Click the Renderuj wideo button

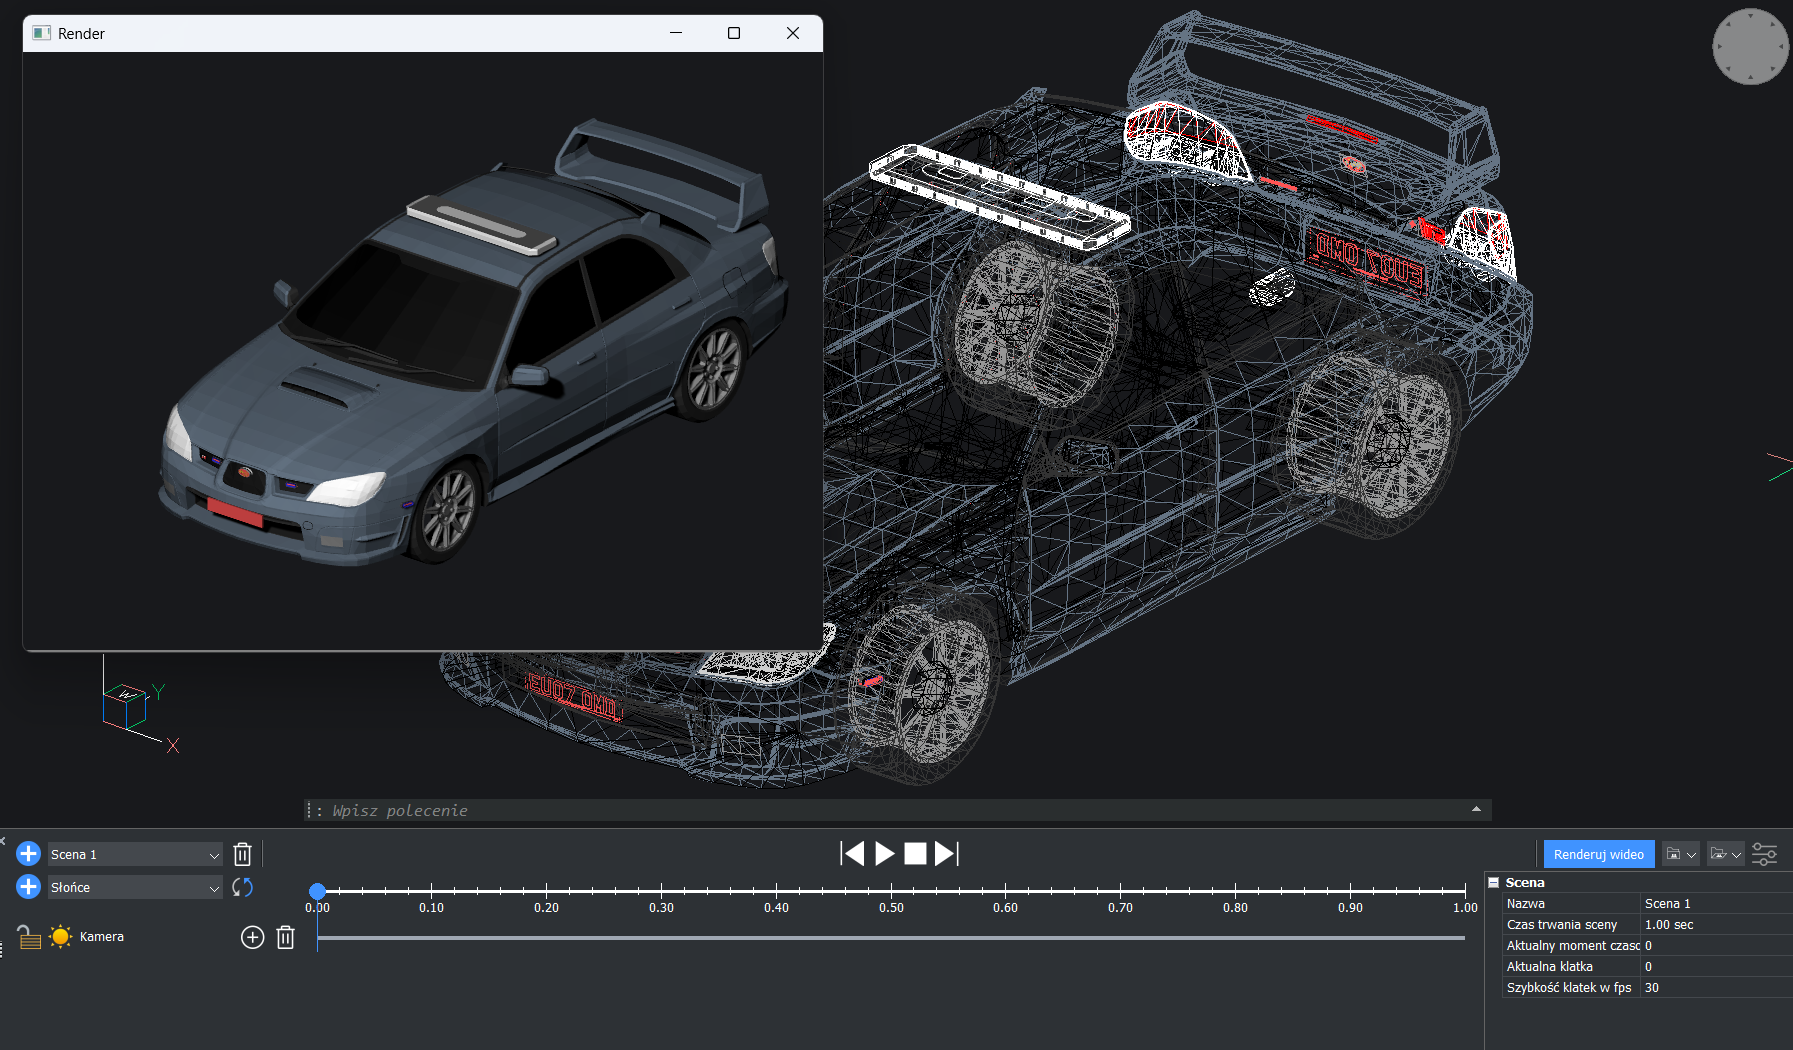1598,854
